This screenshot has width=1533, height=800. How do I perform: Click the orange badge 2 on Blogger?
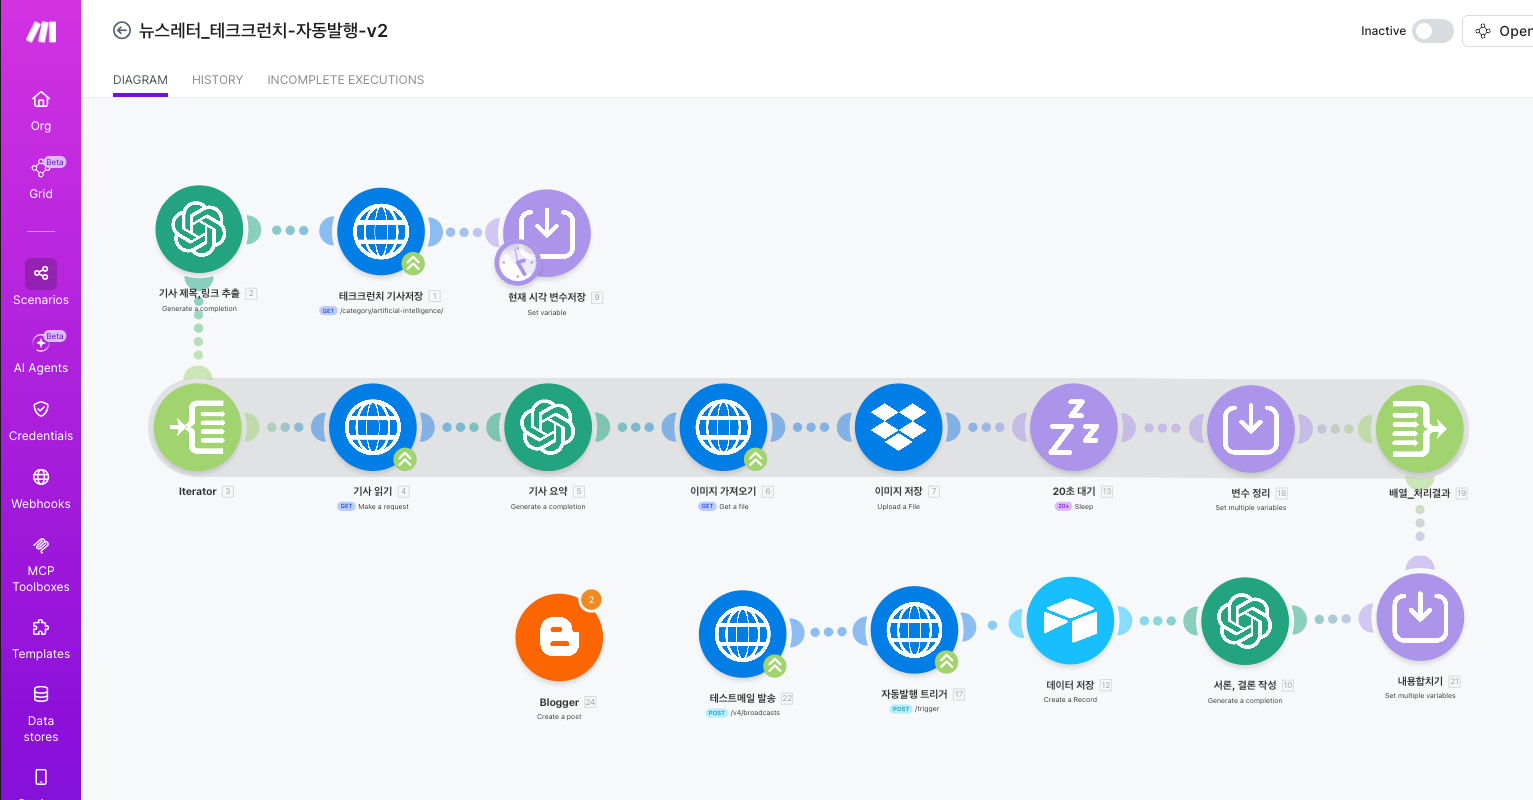[591, 600]
